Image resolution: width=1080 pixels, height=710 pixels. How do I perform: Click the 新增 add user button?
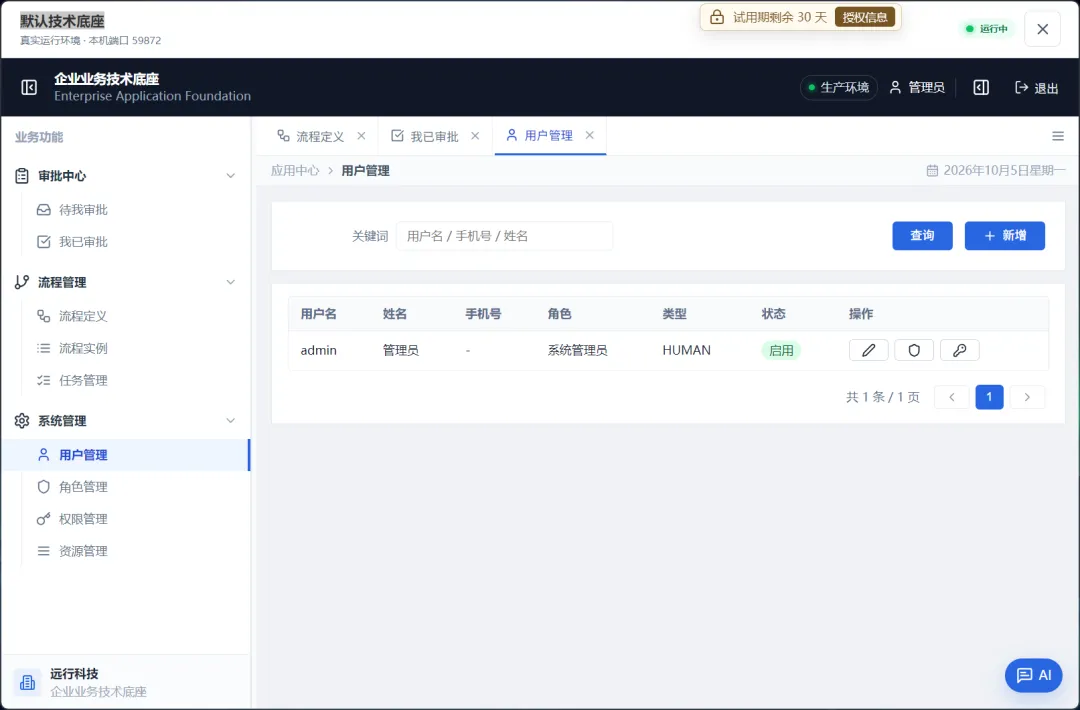pos(1004,236)
